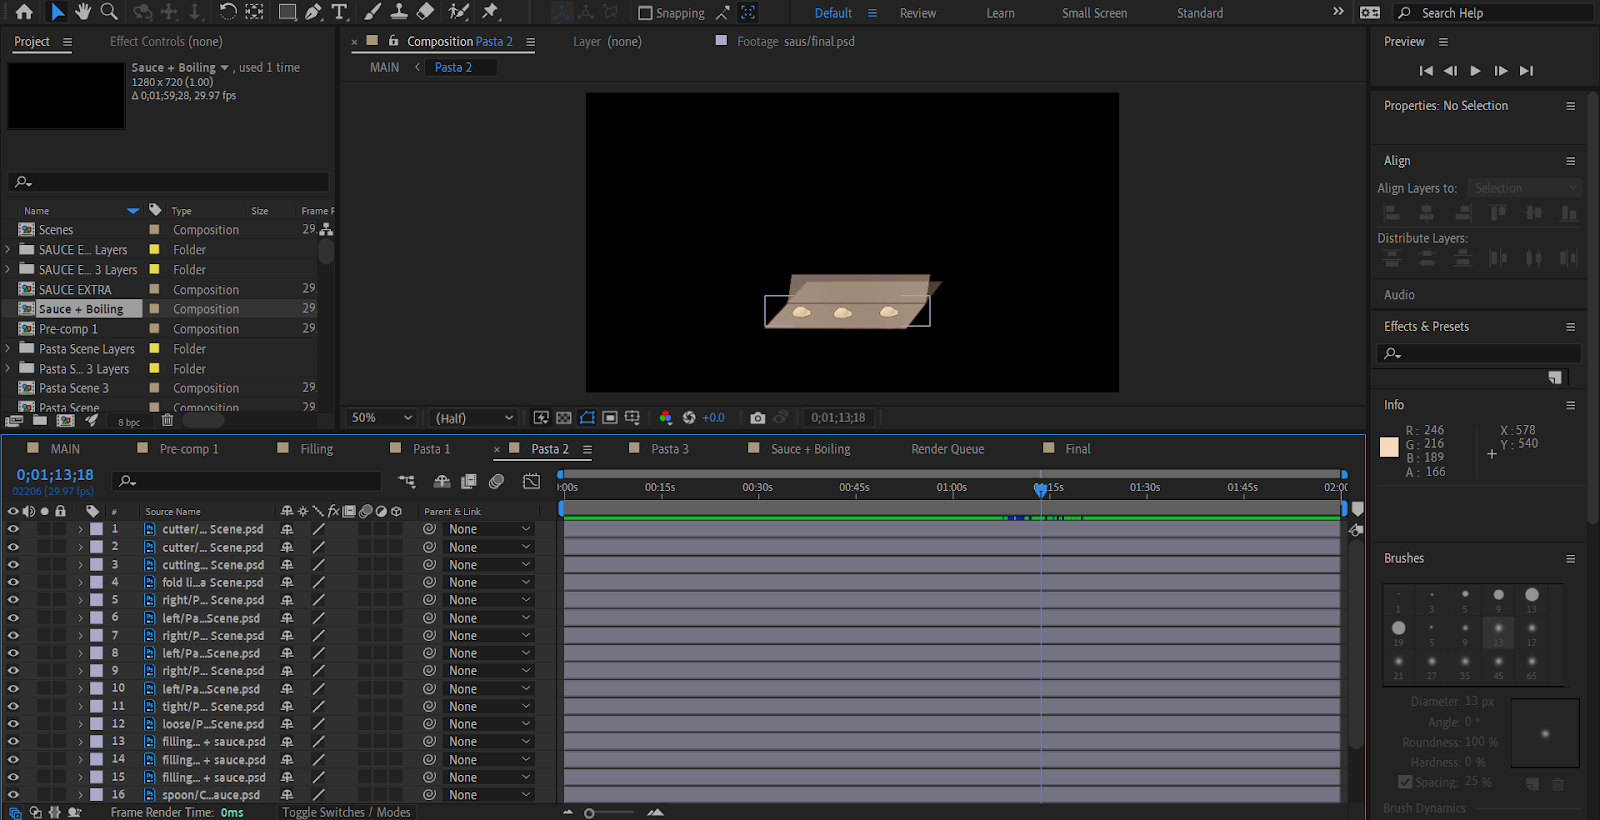The width and height of the screenshot is (1600, 820).
Task: Select the Hand tool
Action: click(83, 12)
